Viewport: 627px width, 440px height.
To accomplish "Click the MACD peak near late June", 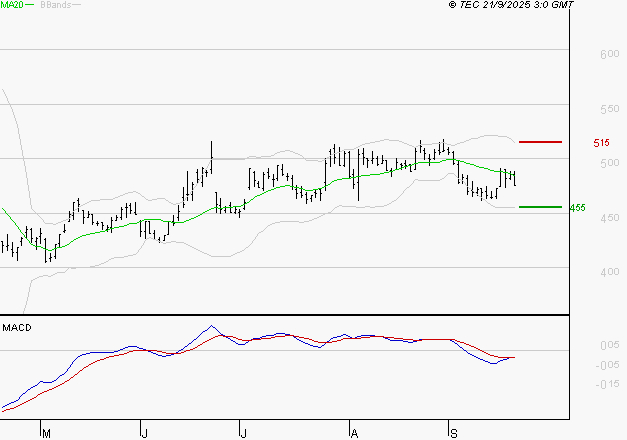I will coord(212,326).
